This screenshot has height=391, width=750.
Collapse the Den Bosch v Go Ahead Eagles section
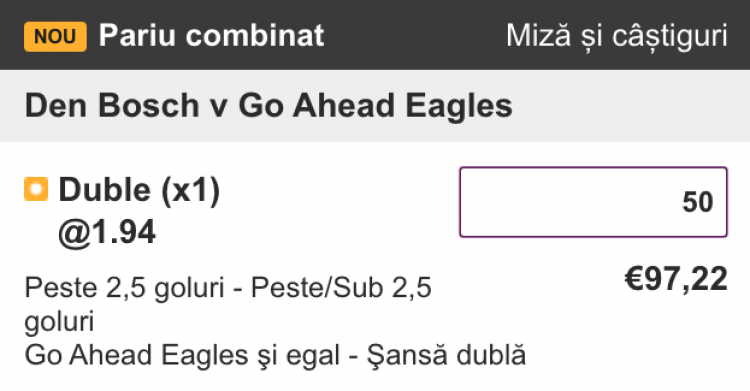tap(375, 106)
